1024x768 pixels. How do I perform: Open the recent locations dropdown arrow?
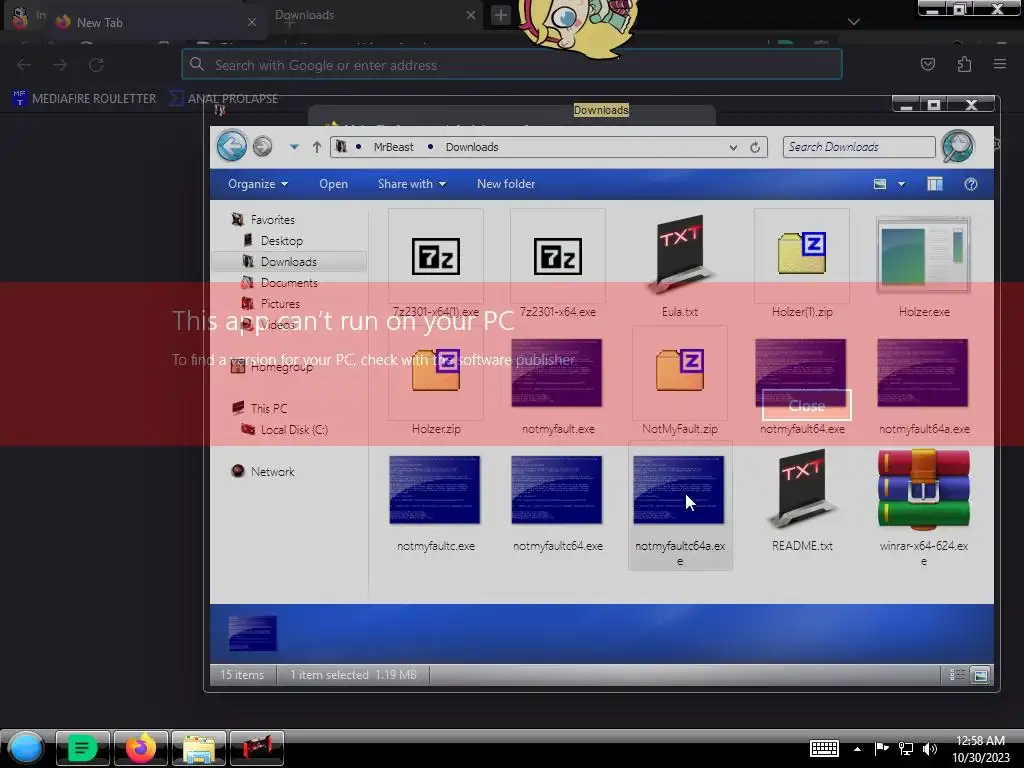pos(294,147)
